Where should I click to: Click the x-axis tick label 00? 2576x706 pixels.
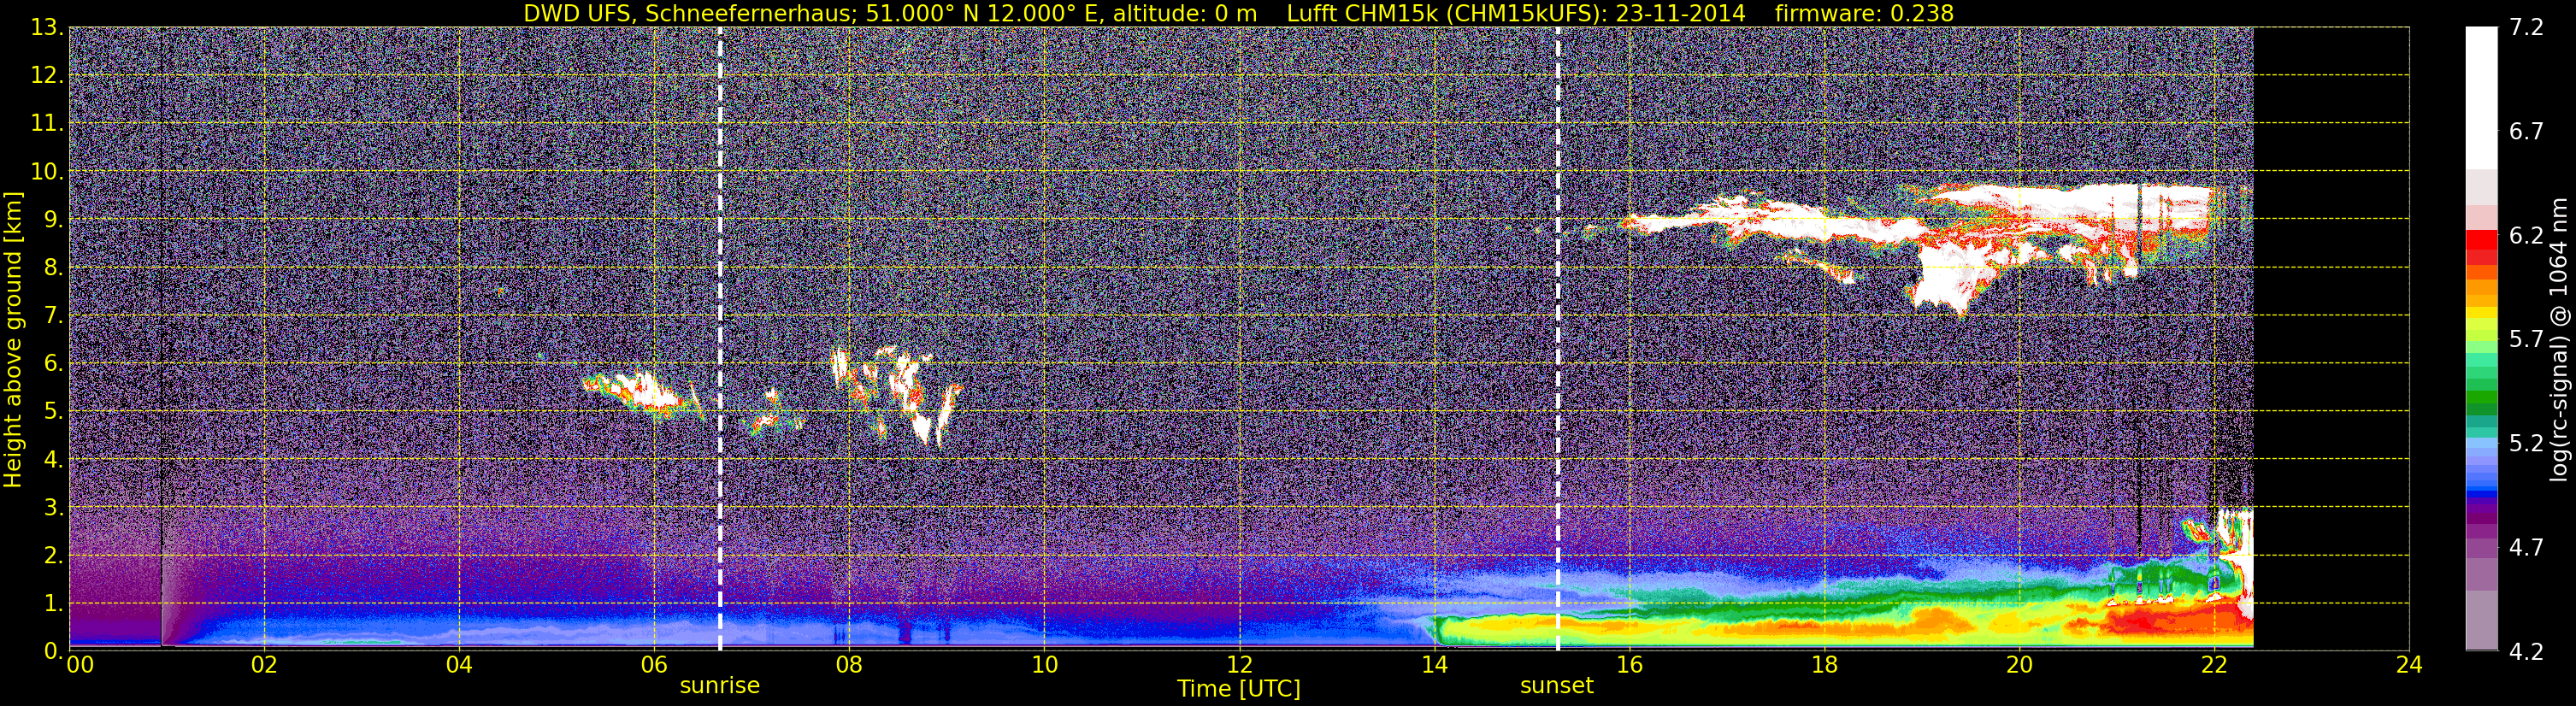click(80, 665)
